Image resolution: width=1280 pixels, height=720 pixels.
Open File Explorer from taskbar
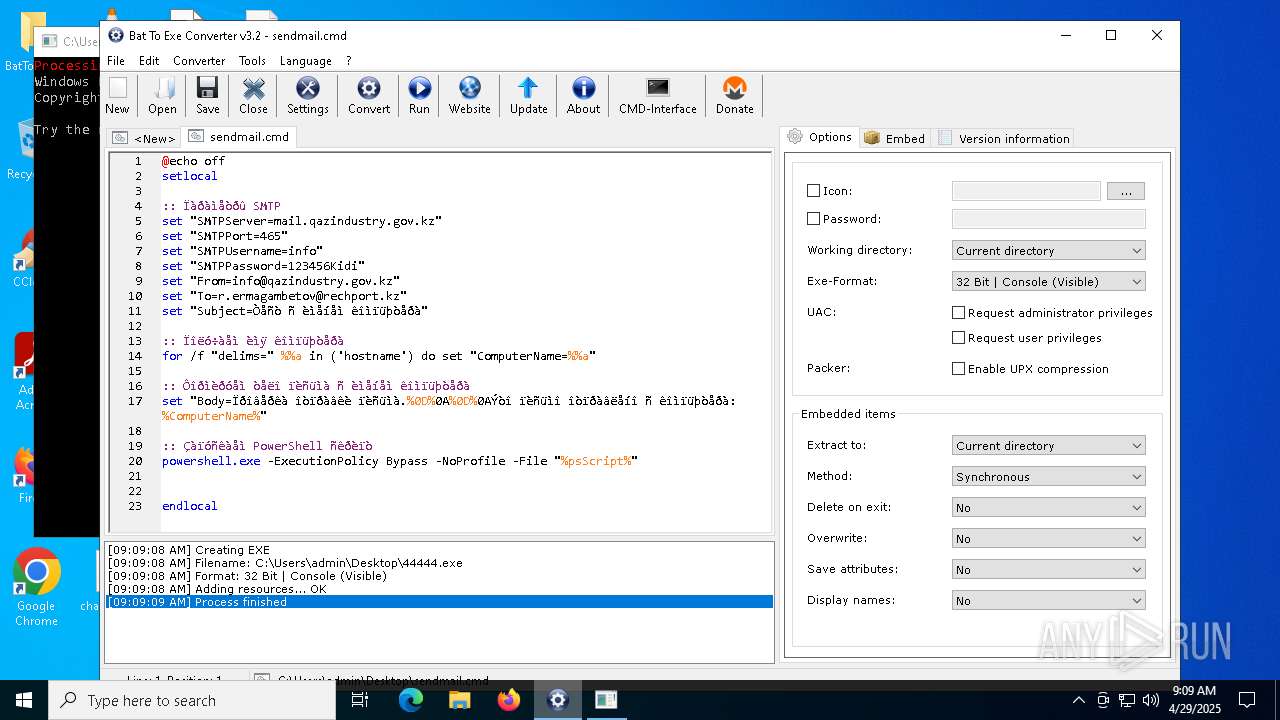(x=459, y=700)
